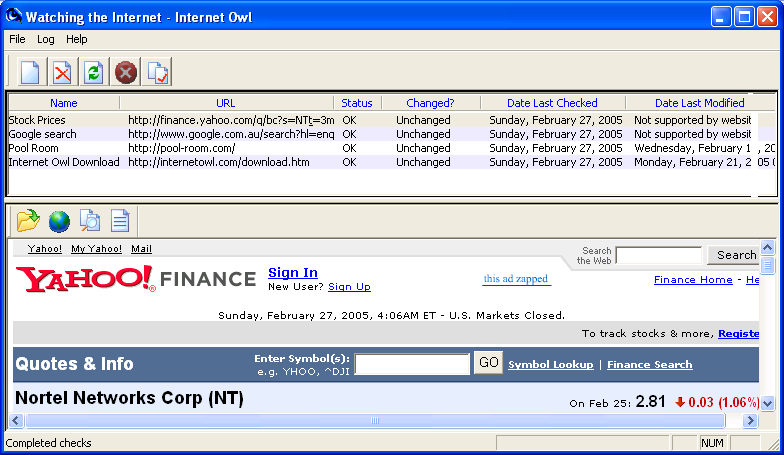Image resolution: width=784 pixels, height=455 pixels.
Task: Minimize the Internet Owl window
Action: tap(720, 16)
